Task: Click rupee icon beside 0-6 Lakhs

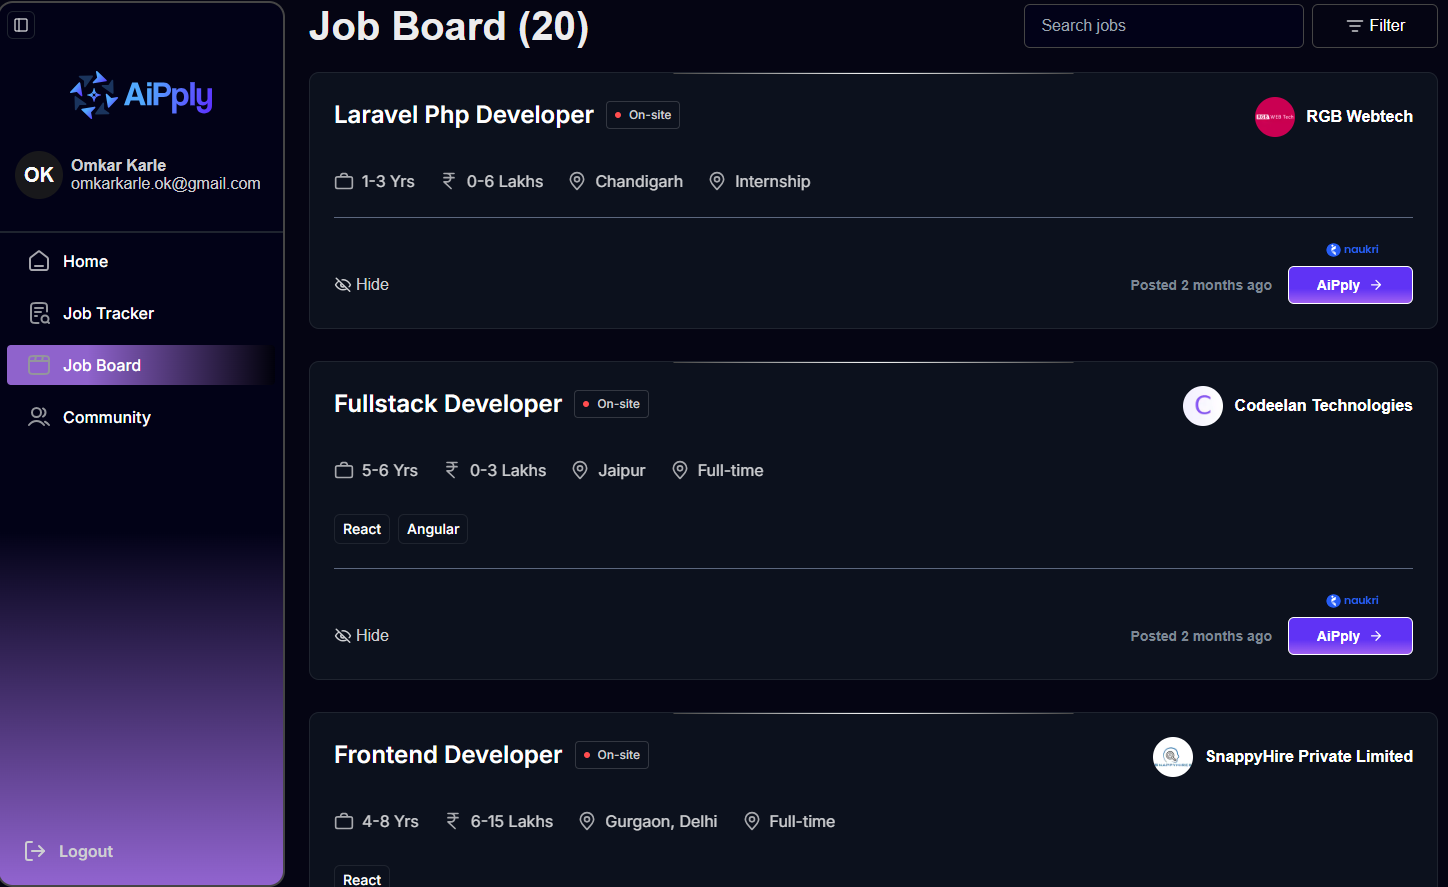Action: click(449, 181)
